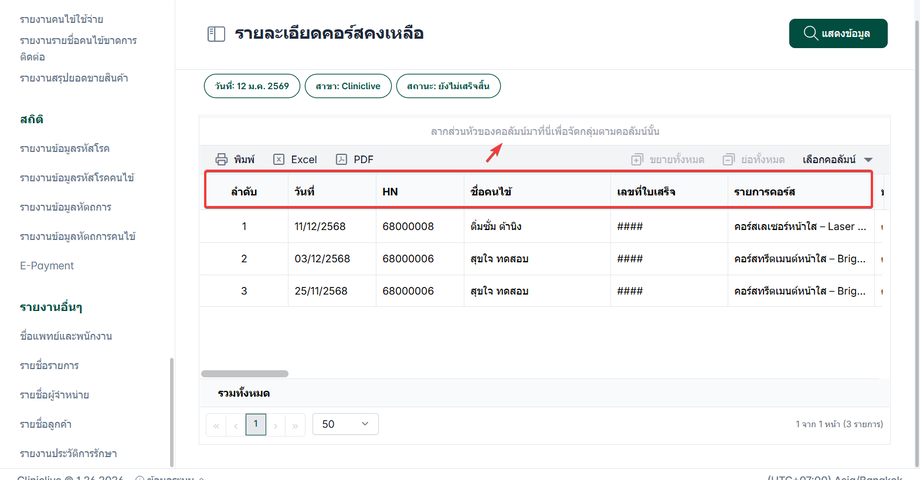This screenshot has height=480, width=920.
Task: Open ชื่อแพทย์และพนักงาน in the sidebar
Action: point(66,336)
